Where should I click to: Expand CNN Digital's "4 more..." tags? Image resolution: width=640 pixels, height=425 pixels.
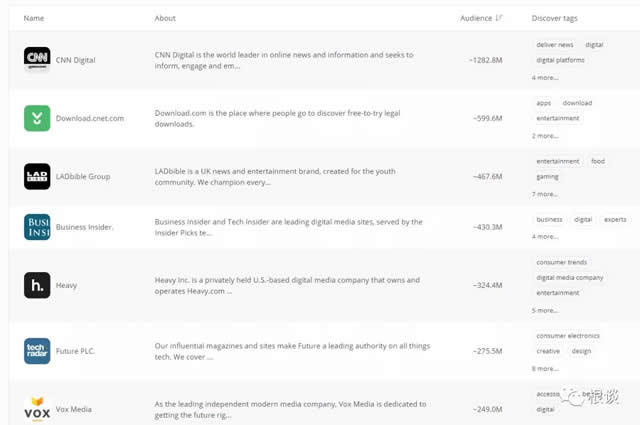point(545,77)
